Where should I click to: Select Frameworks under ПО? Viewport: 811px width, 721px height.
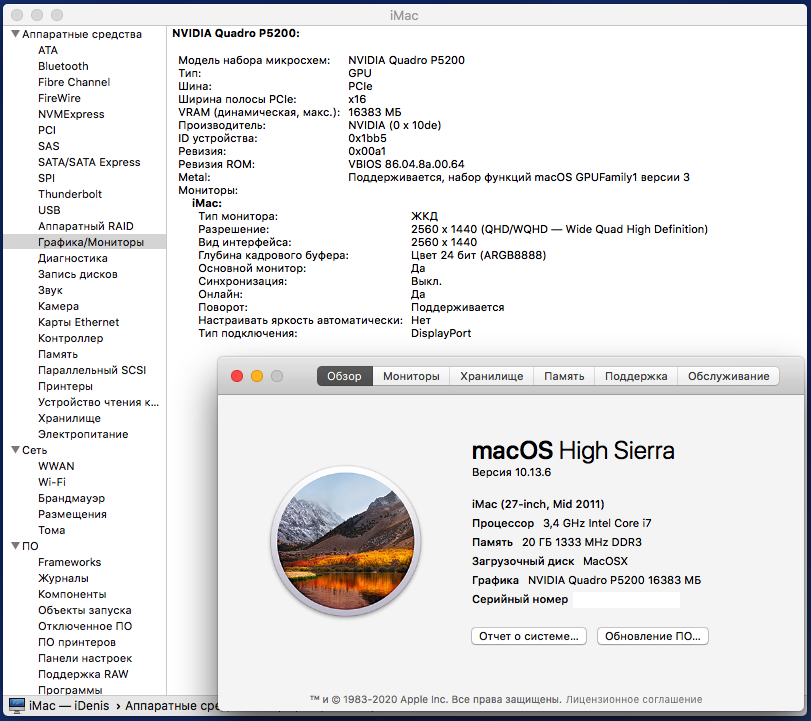point(70,562)
